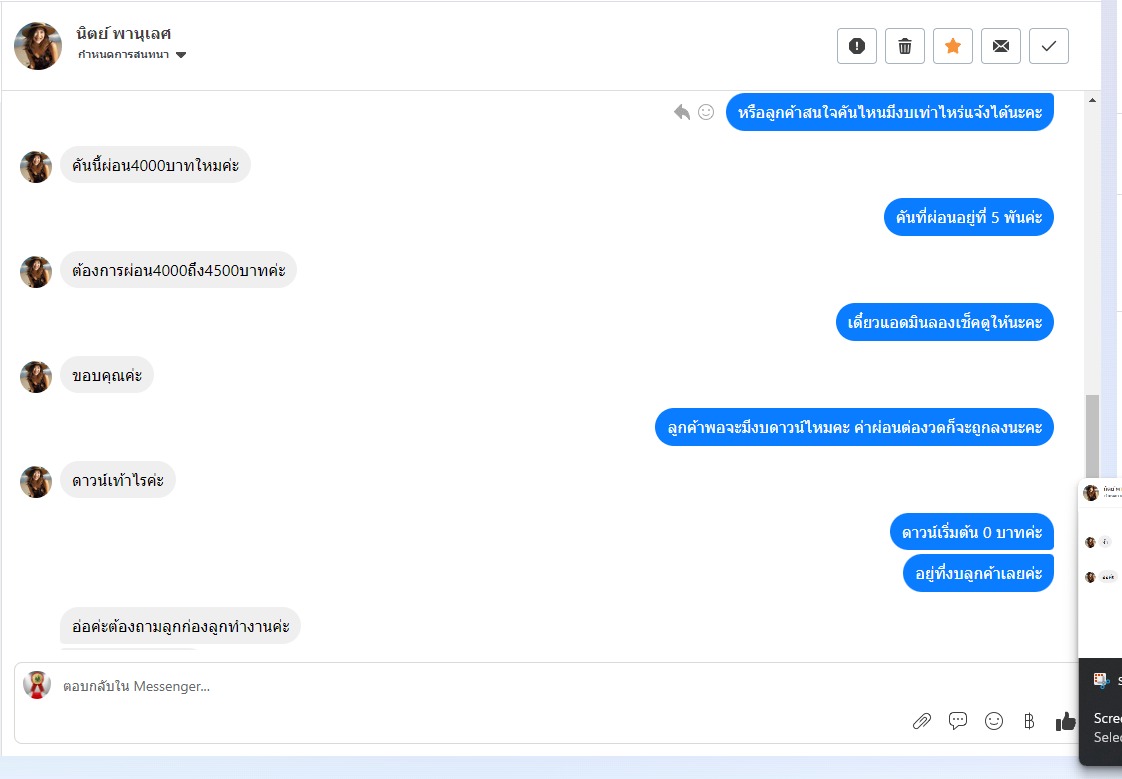The width and height of the screenshot is (1122, 779).
Task: Click scrollbar up arrow in chat
Action: click(1092, 100)
